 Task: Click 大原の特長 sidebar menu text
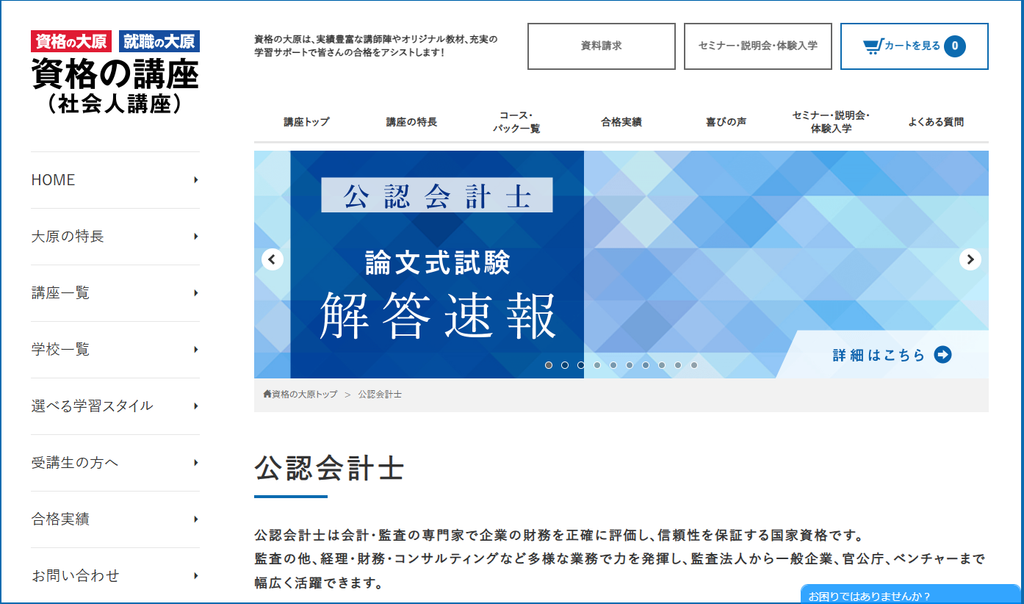tap(68, 236)
